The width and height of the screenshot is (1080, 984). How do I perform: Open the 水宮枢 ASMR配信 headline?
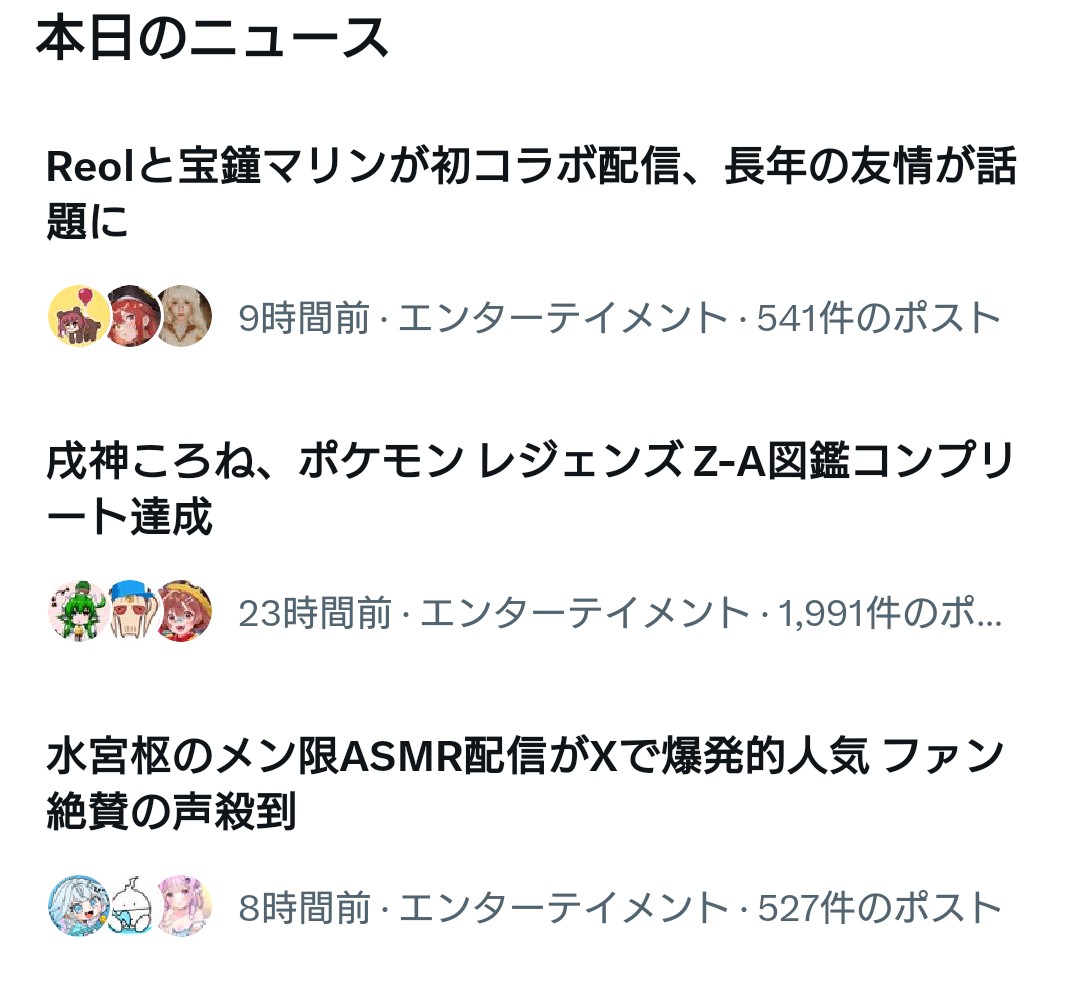click(x=526, y=783)
